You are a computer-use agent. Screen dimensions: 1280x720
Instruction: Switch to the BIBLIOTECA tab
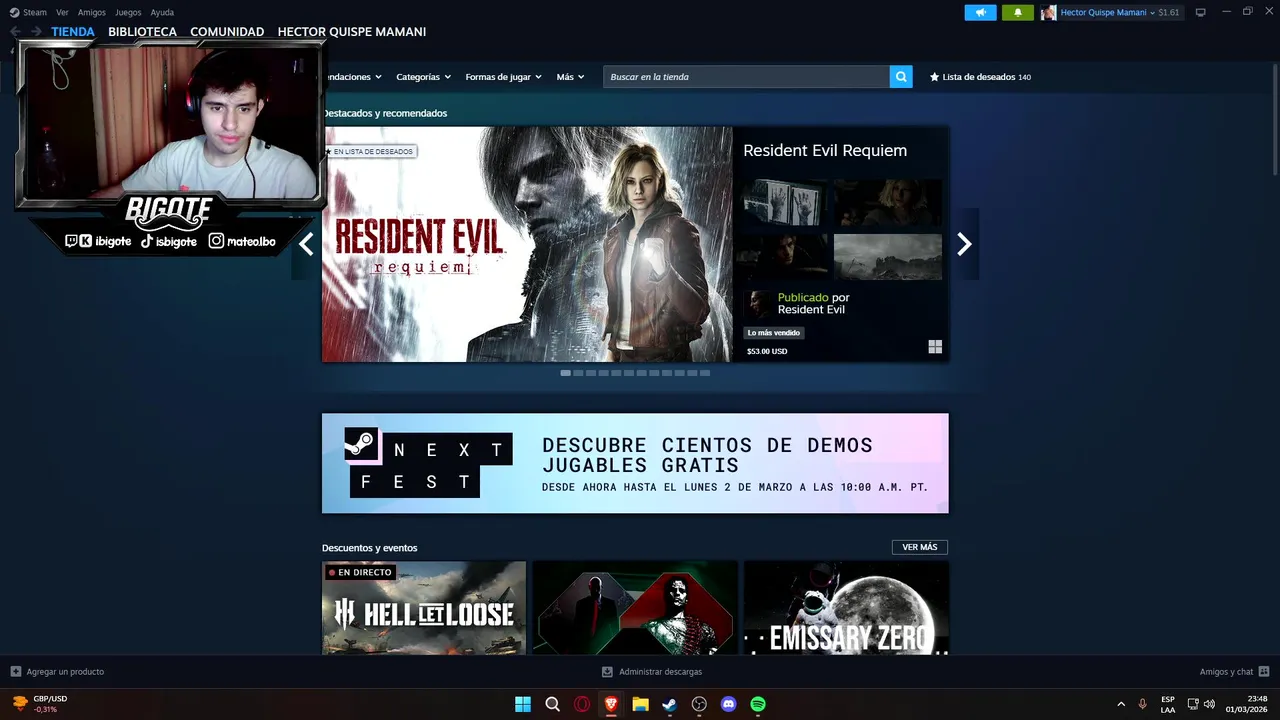(142, 32)
